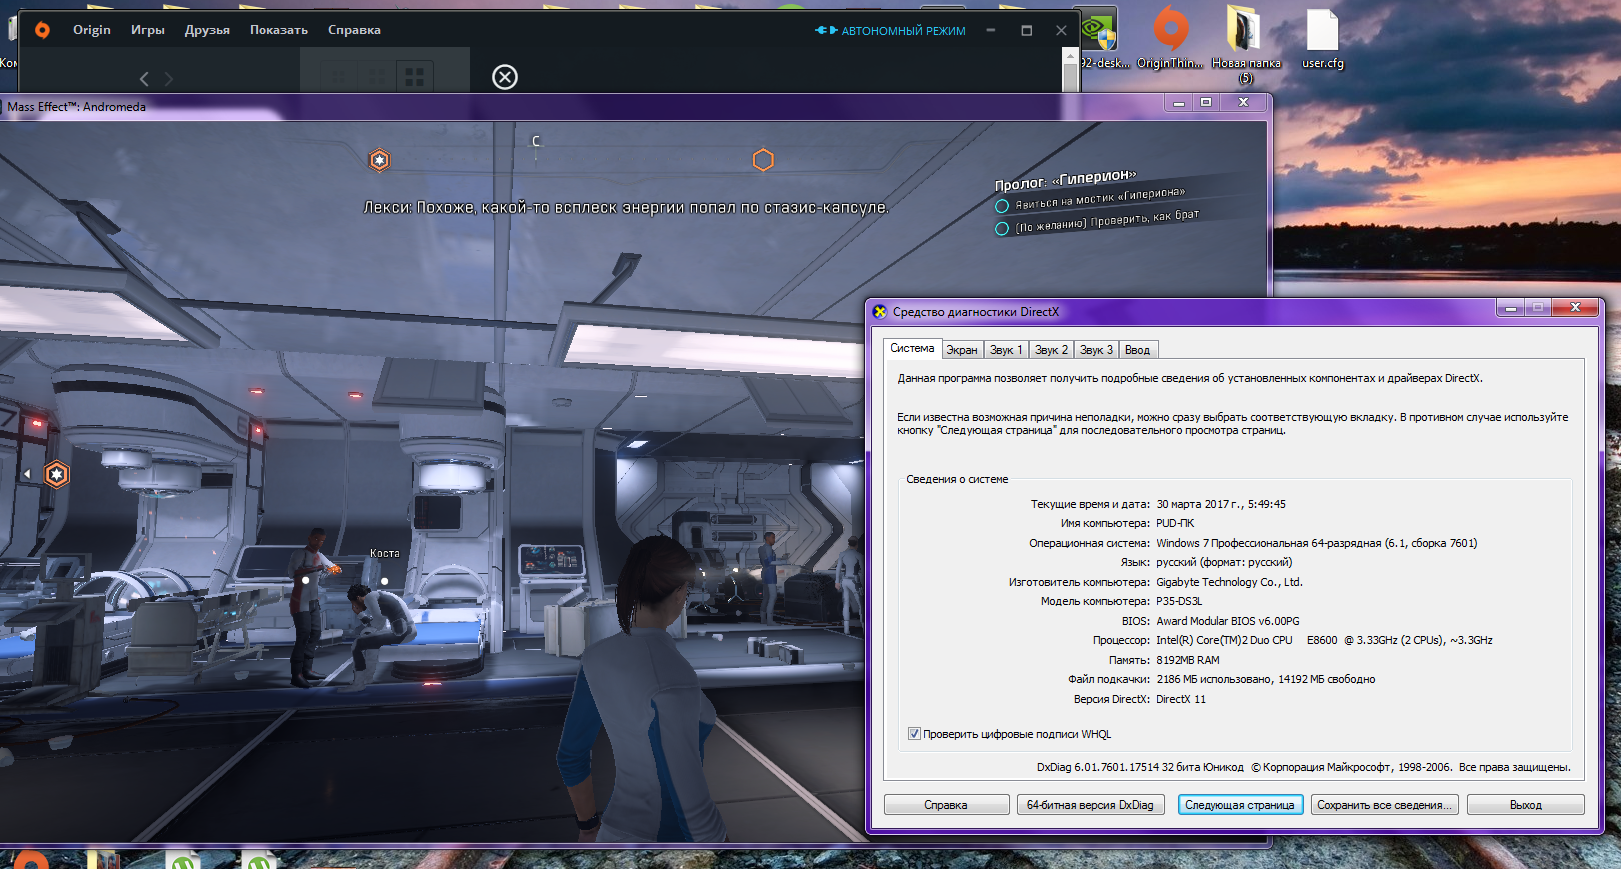Switch to the Звук 1 tab

[1006, 350]
